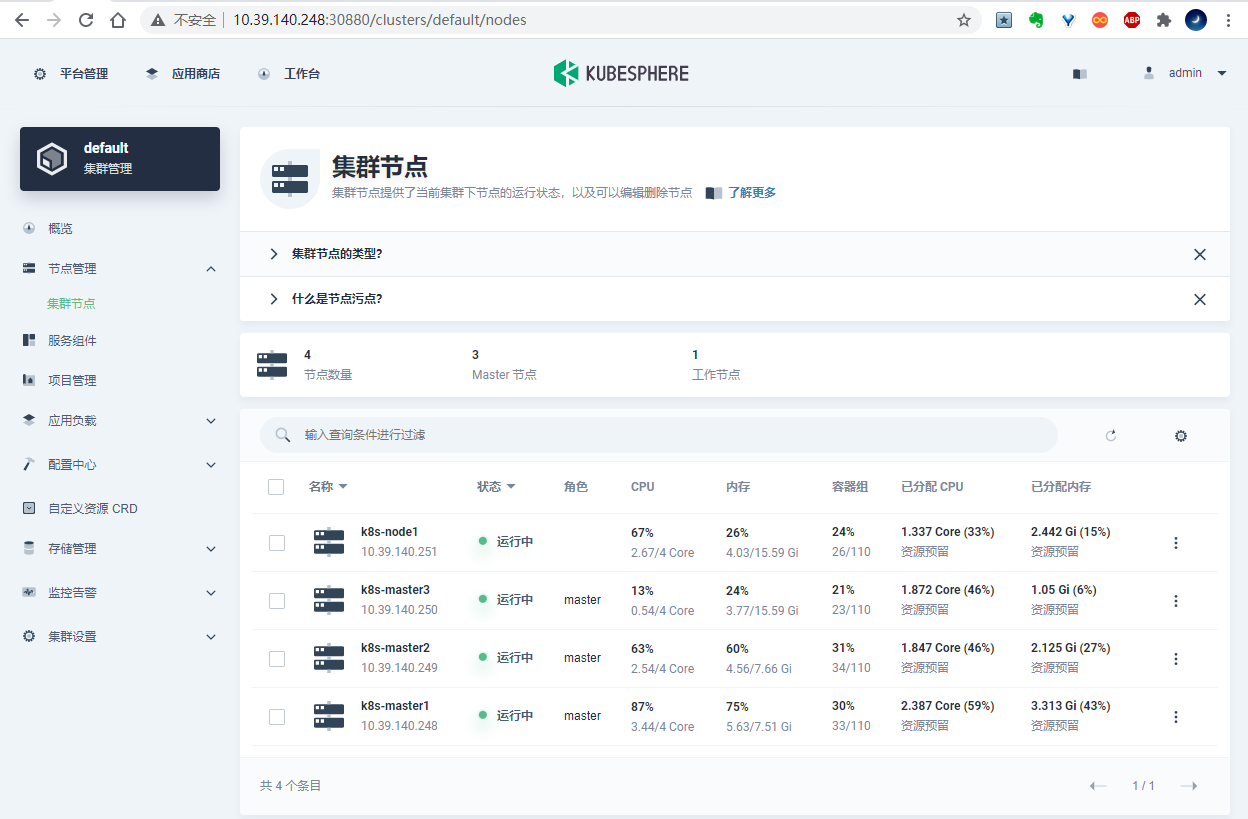Click the k8s-node1 server icon
This screenshot has height=819, width=1248.
click(329, 542)
